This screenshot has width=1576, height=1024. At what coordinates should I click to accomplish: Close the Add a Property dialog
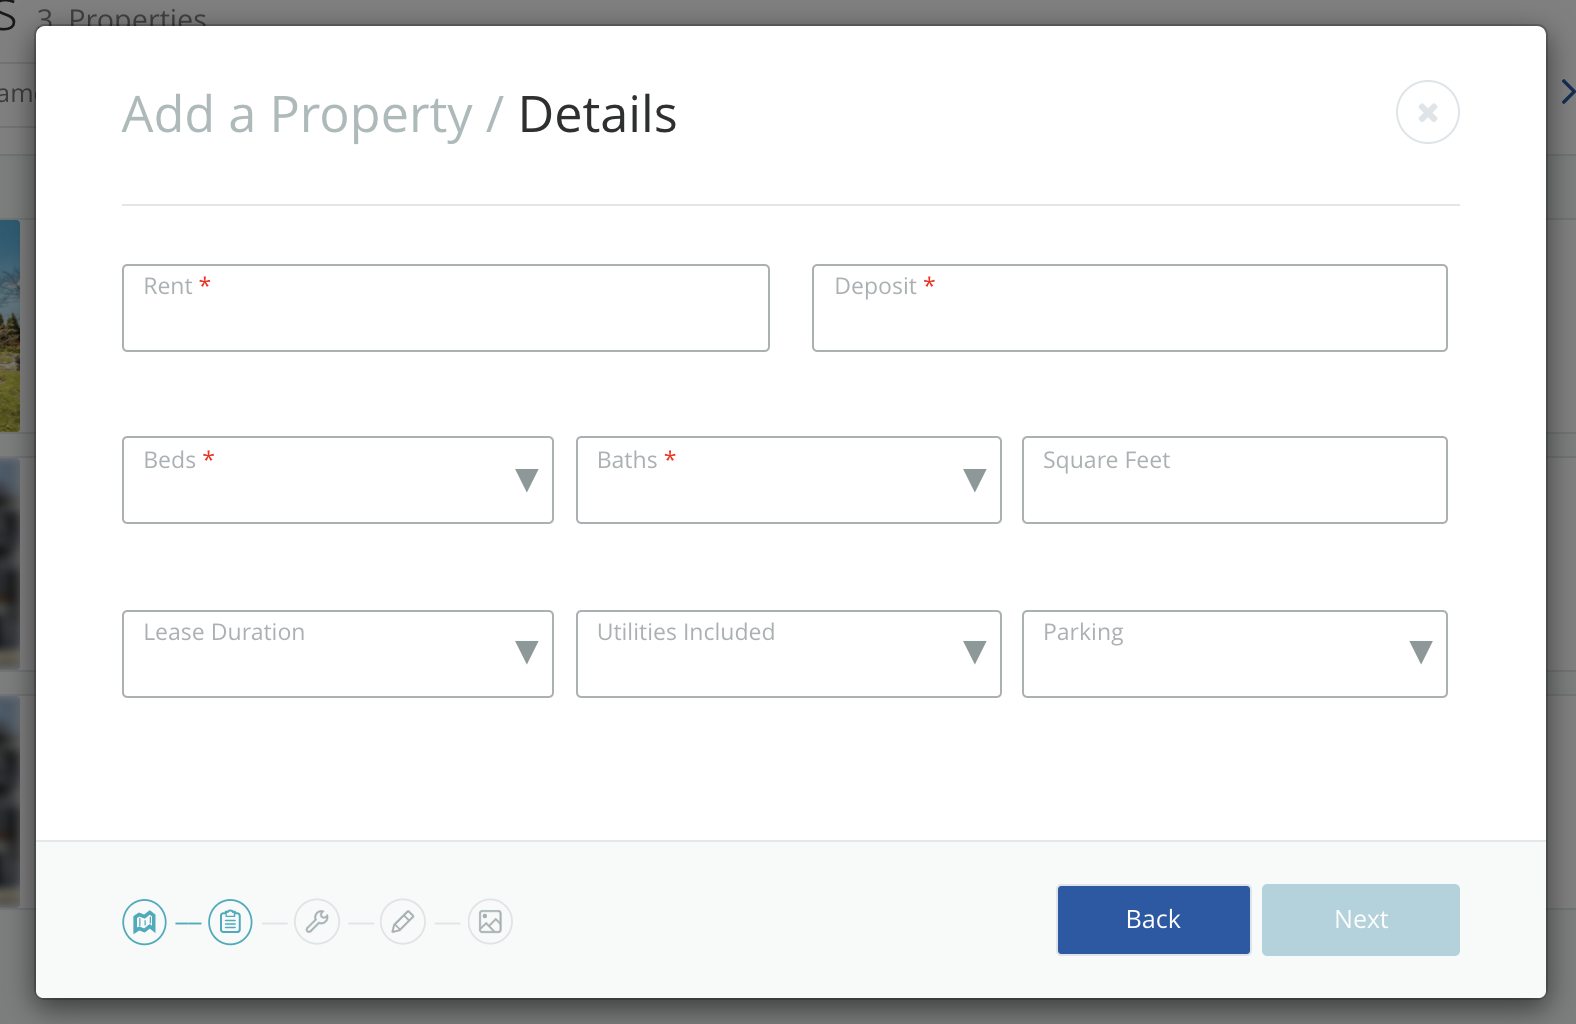click(1427, 112)
